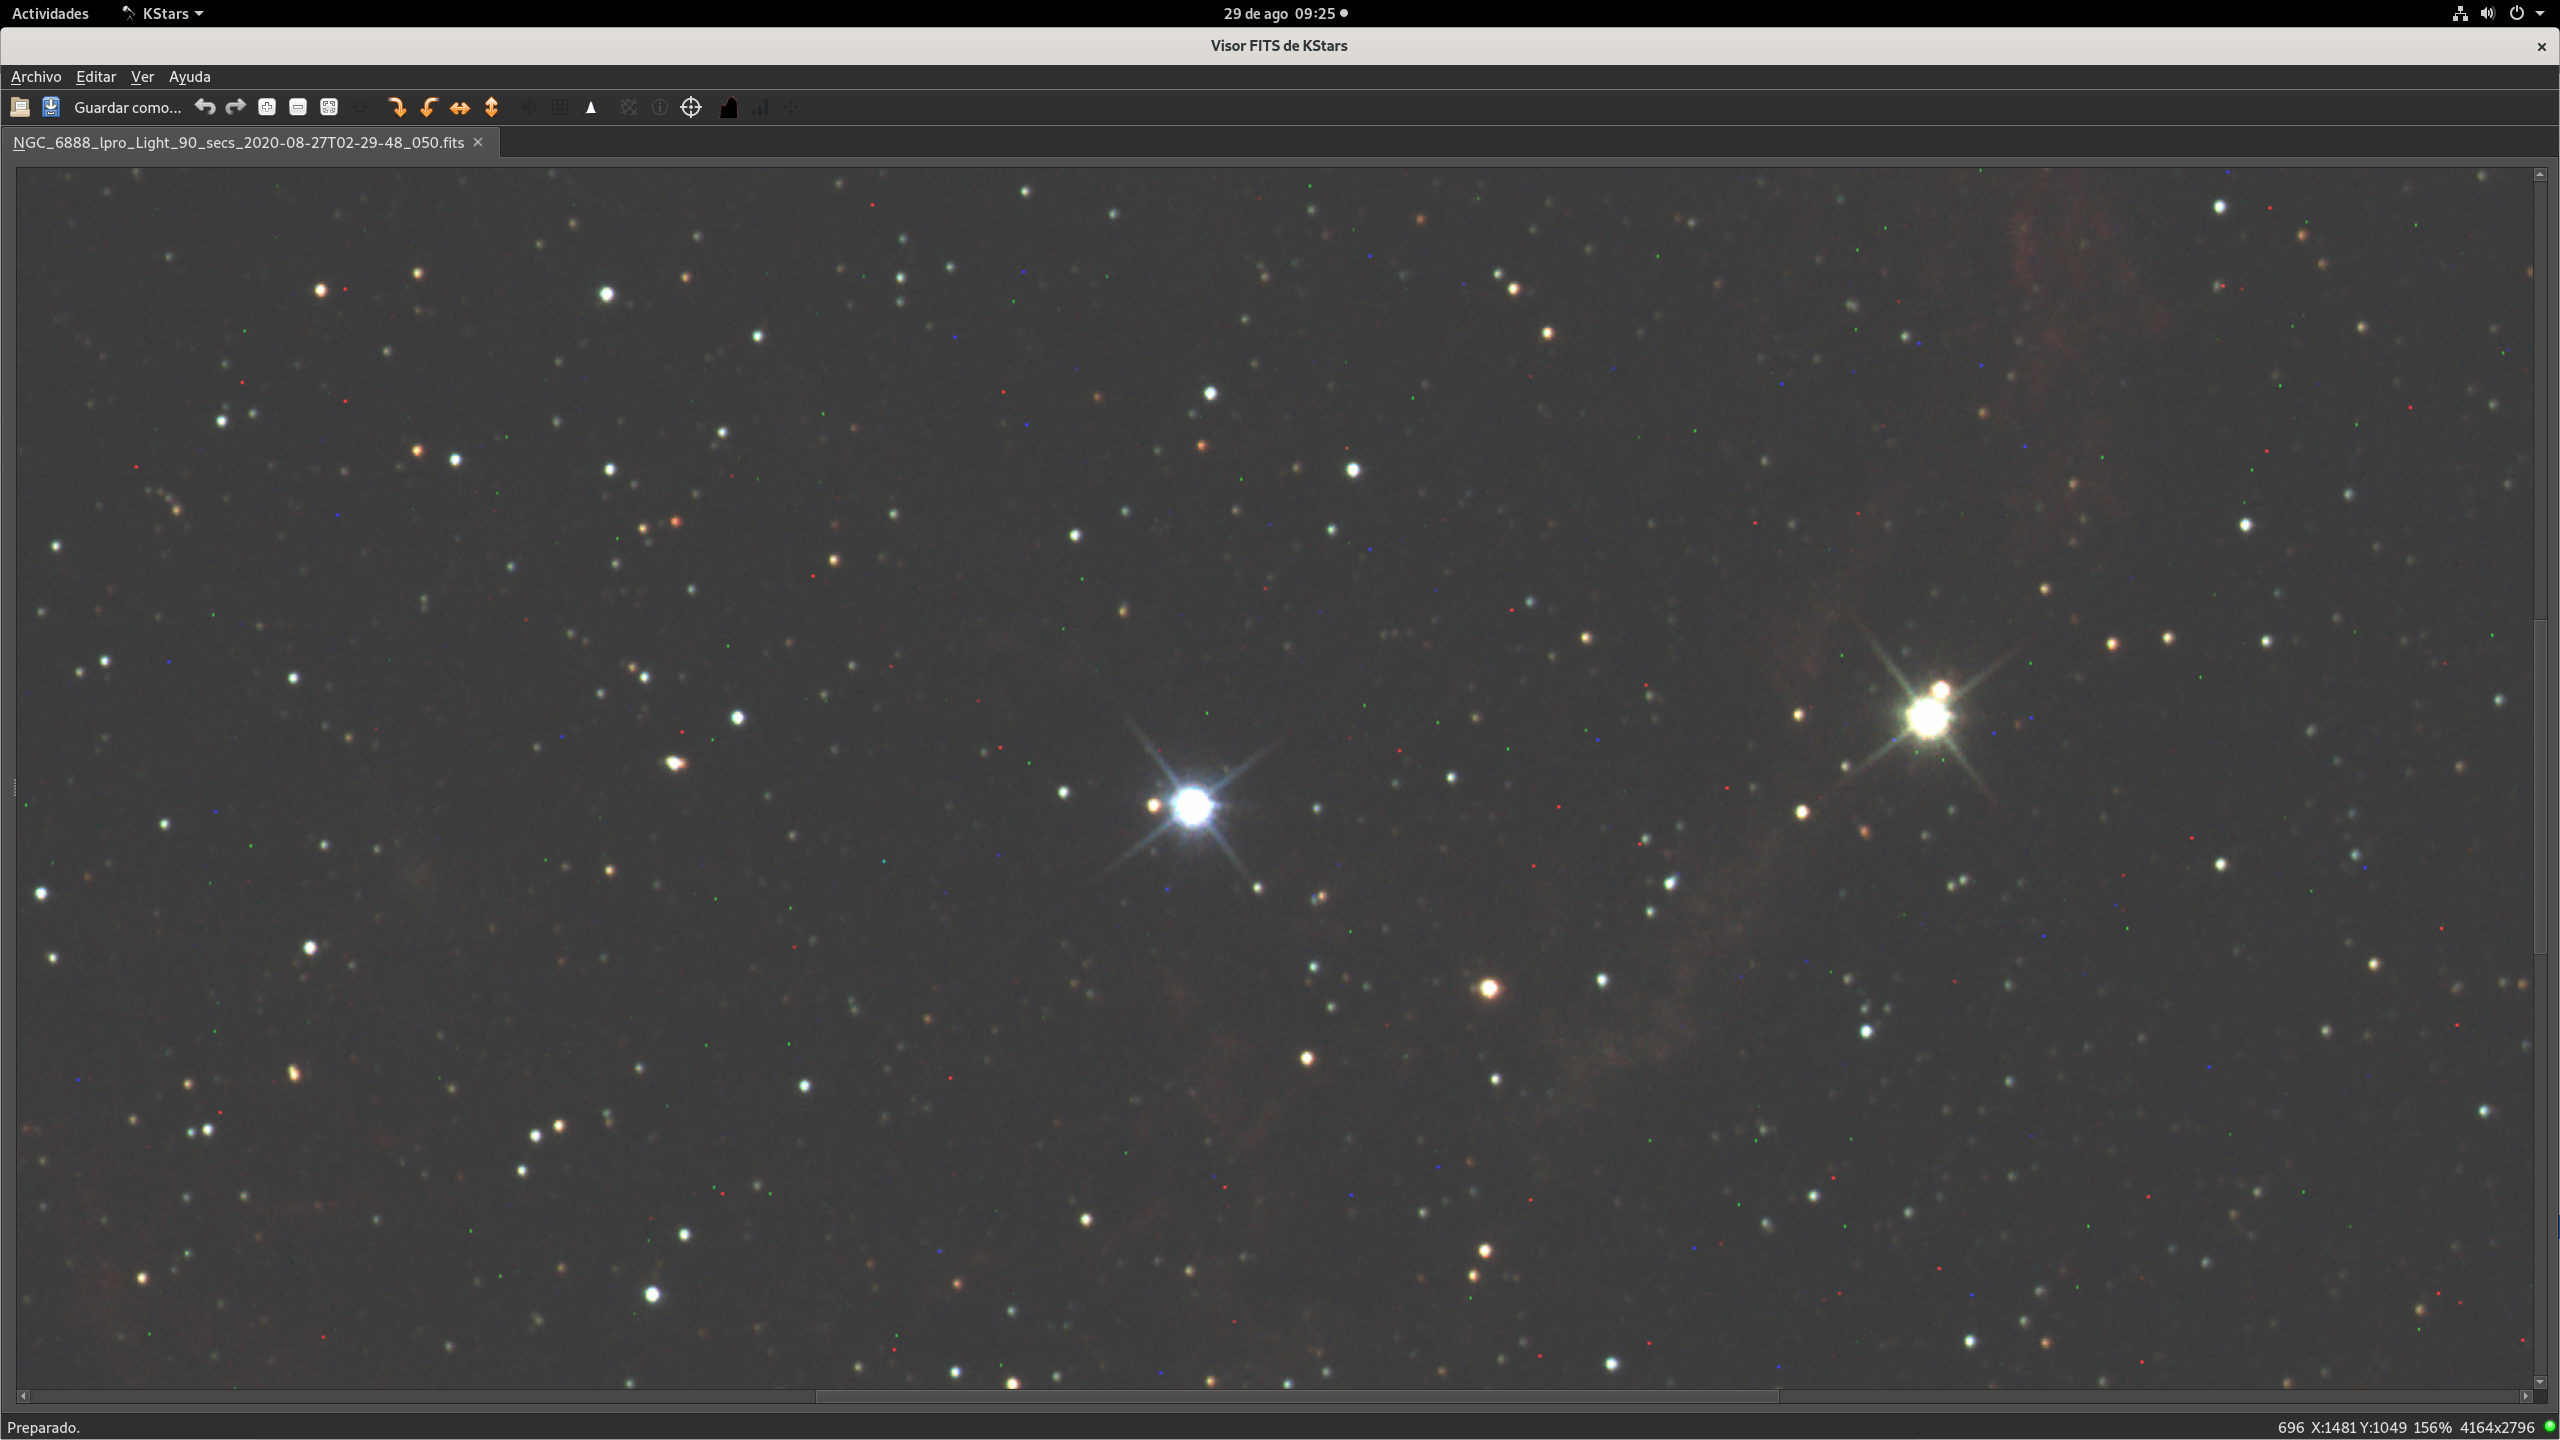2560x1440 pixels.
Task: Open the statistics bars icon
Action: (x=760, y=107)
